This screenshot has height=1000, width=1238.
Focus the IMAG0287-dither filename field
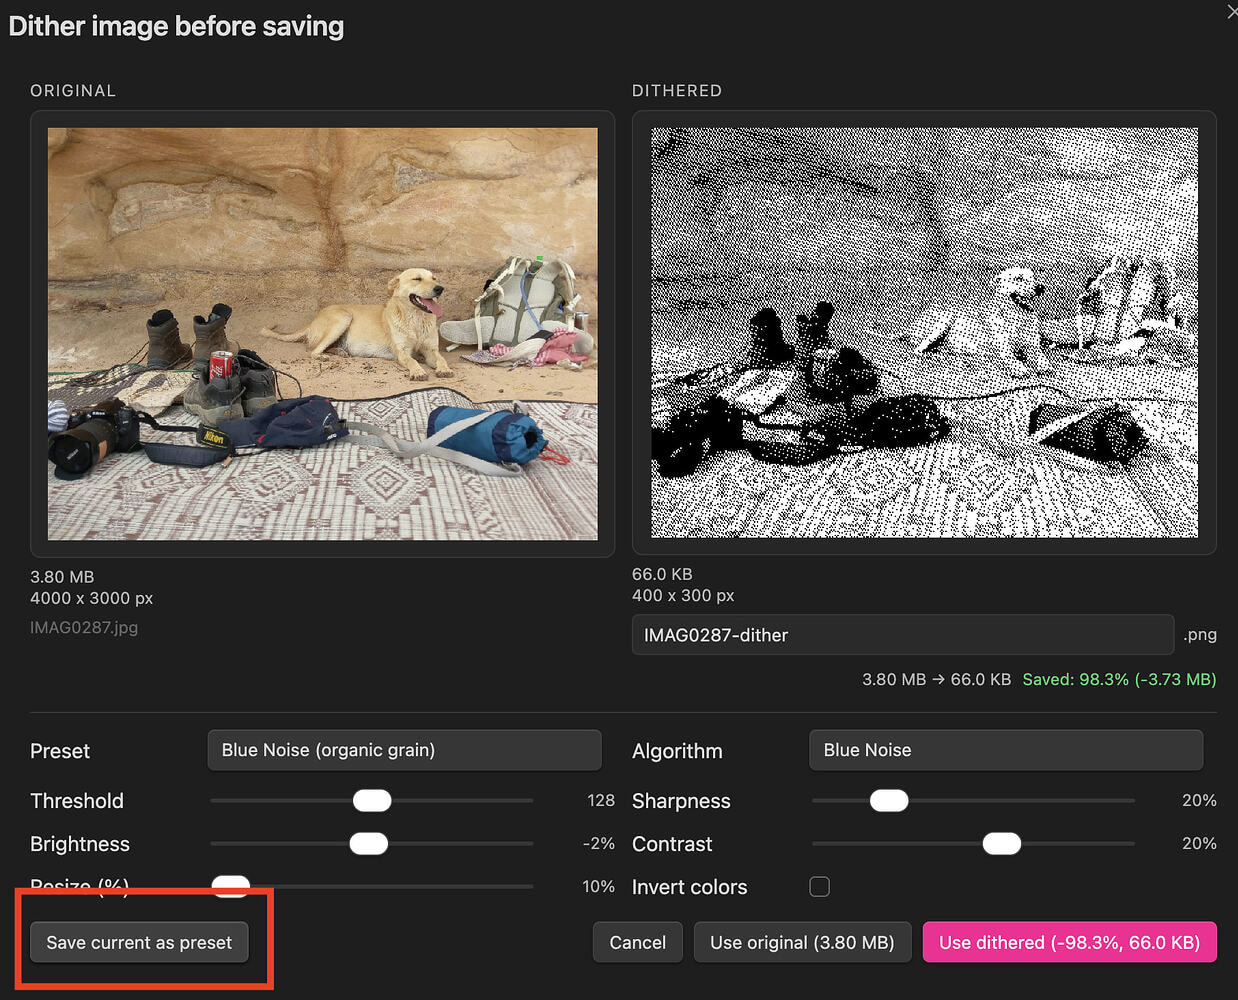[x=902, y=635]
